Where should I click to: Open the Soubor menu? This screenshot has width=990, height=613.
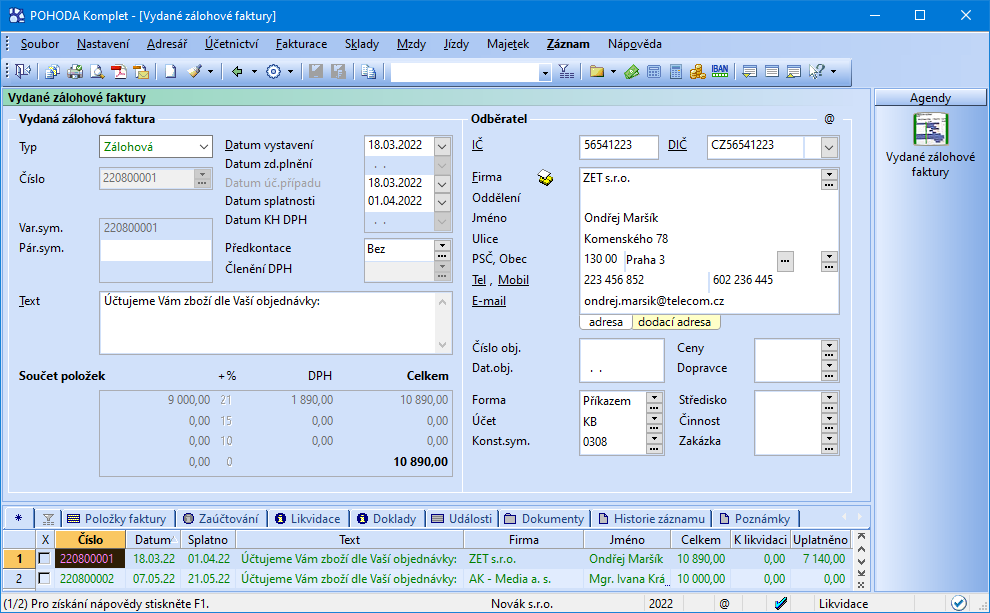pos(40,44)
